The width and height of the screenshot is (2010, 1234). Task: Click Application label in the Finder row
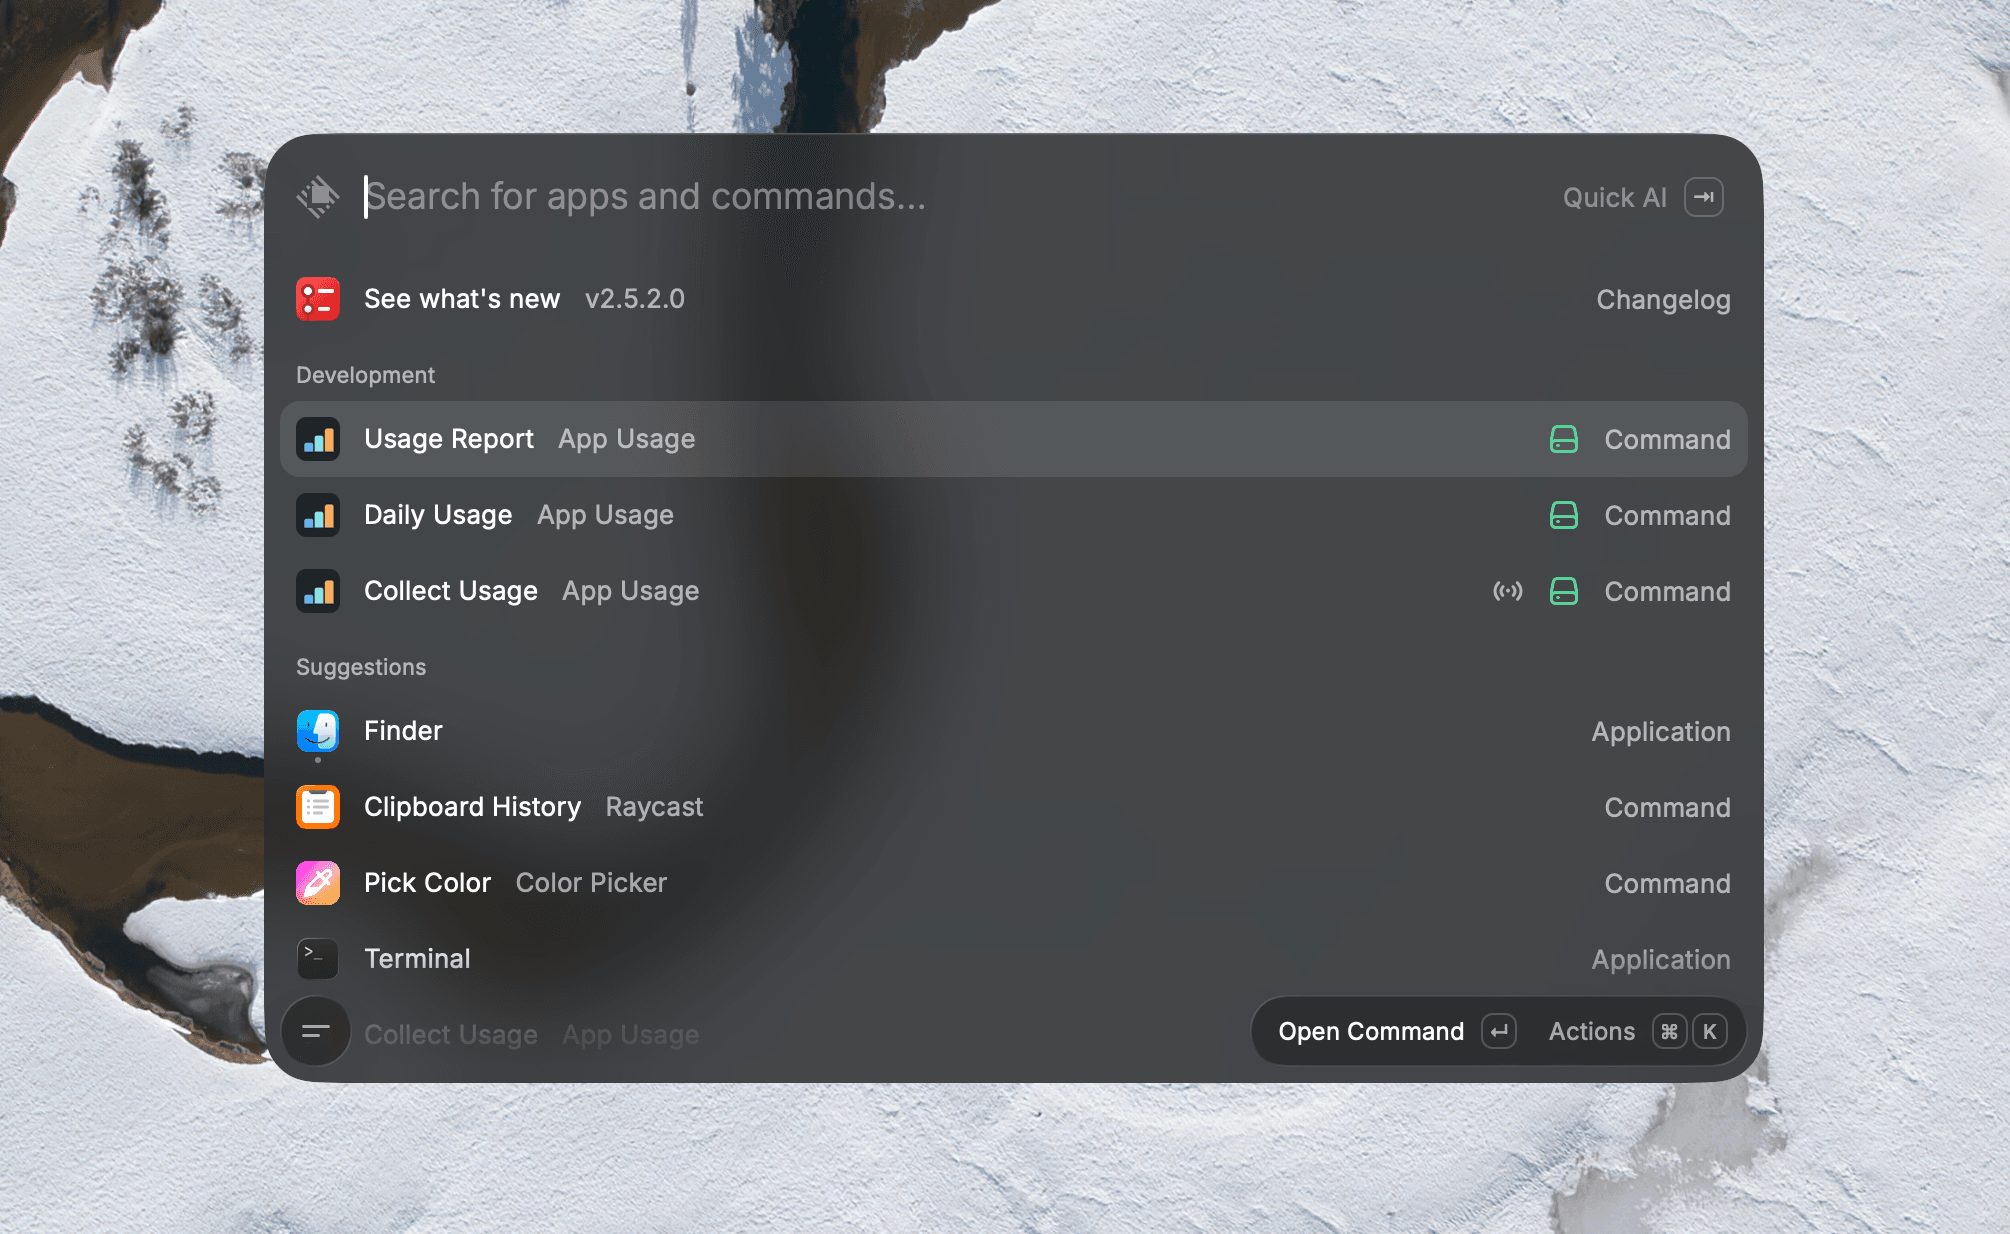point(1661,731)
